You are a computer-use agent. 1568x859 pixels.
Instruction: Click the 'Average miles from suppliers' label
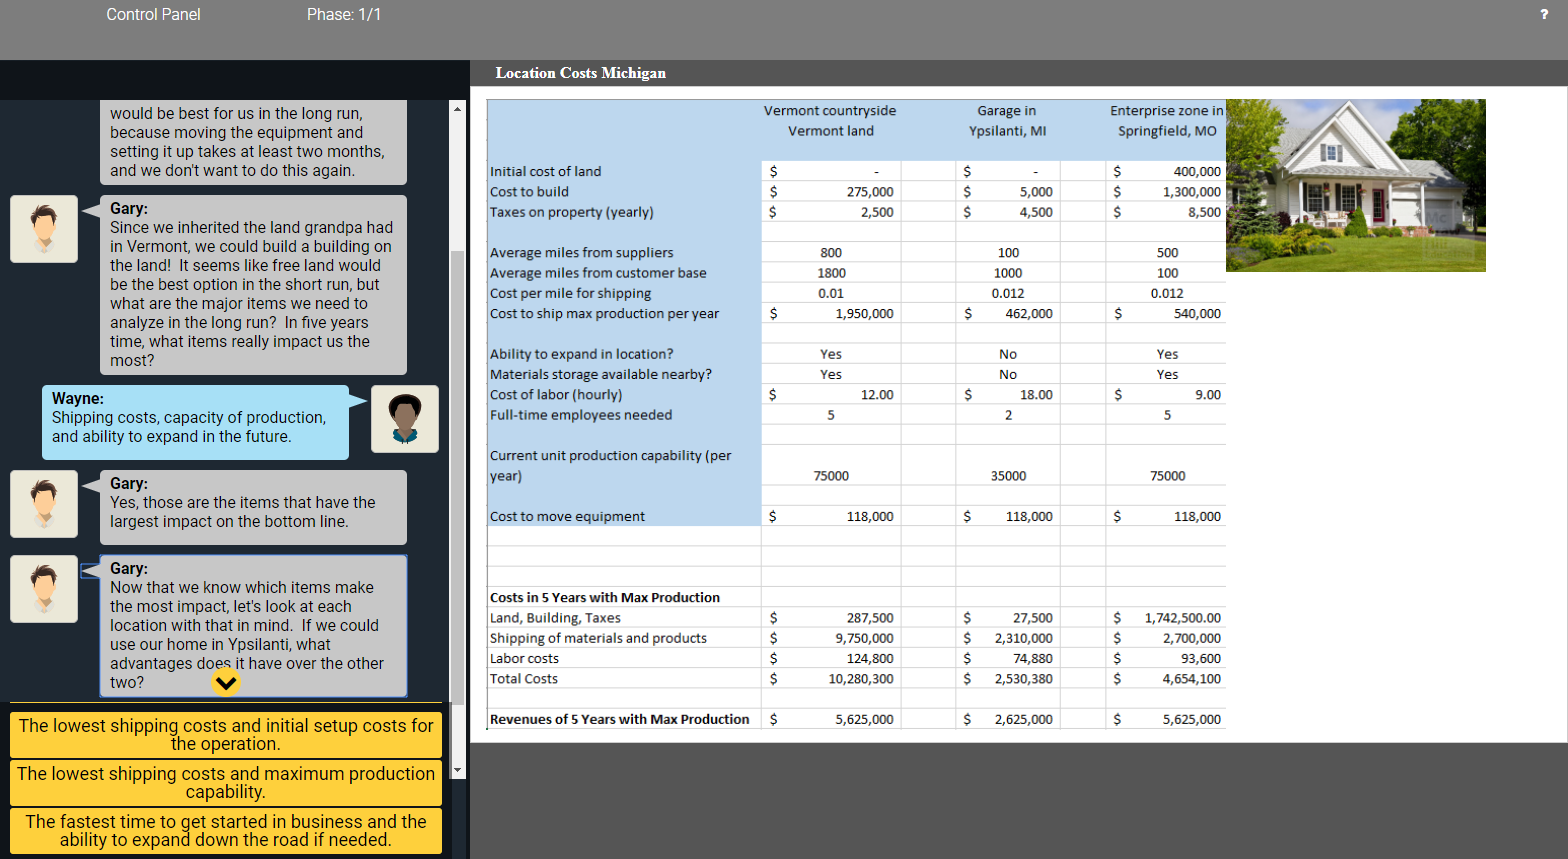pyautogui.click(x=582, y=253)
